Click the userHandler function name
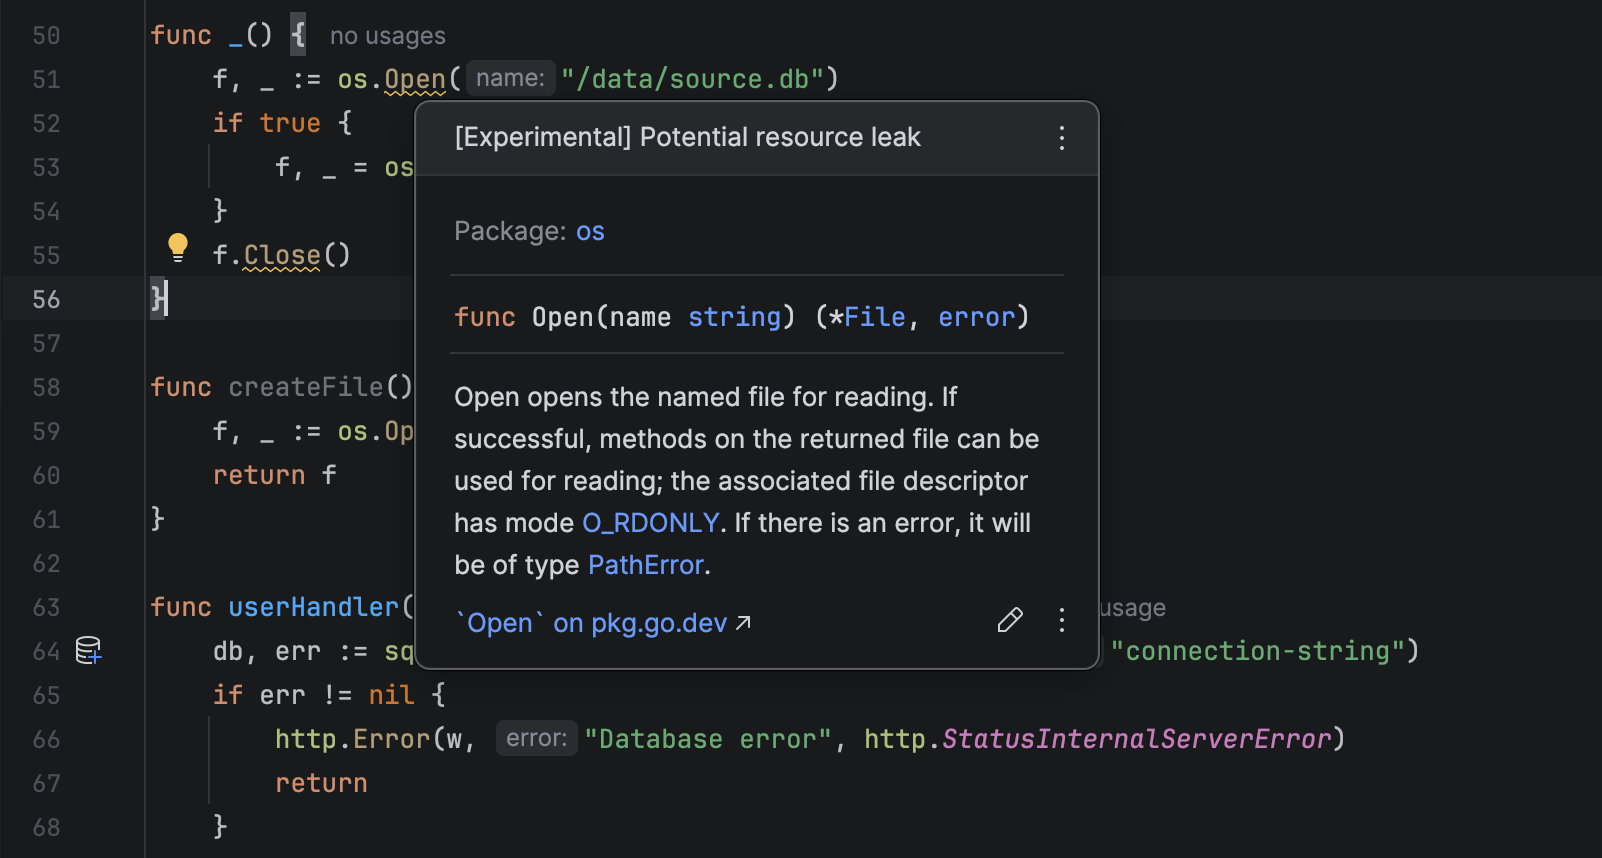The height and width of the screenshot is (858, 1602). point(313,607)
